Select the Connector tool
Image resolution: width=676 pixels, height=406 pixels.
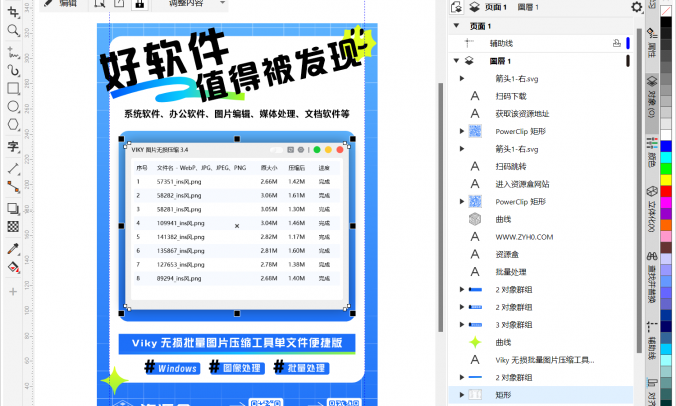point(13,187)
